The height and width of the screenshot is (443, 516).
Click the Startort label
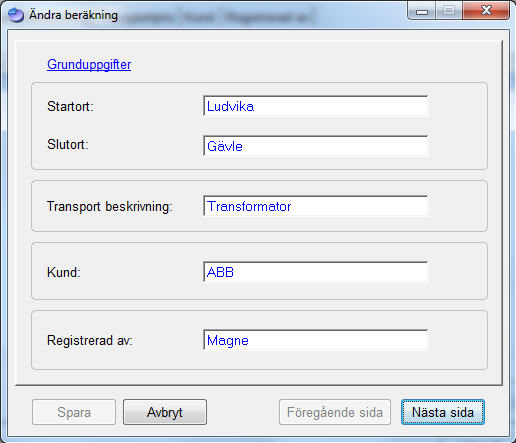(70, 107)
